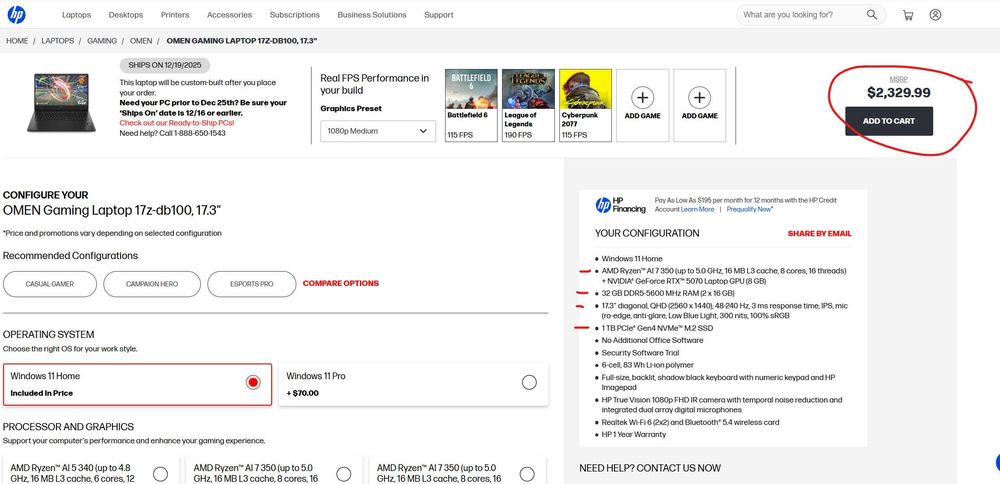This screenshot has width=1000, height=484.
Task: Click the OMEN laptop product image
Action: (61, 102)
